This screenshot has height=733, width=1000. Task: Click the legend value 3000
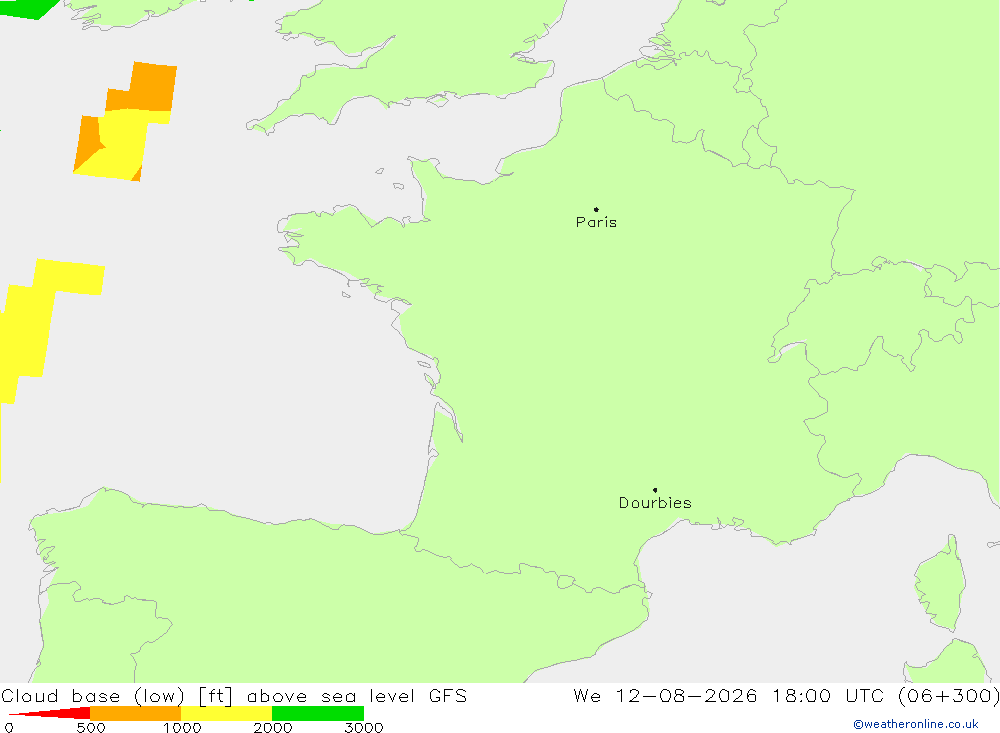(364, 727)
